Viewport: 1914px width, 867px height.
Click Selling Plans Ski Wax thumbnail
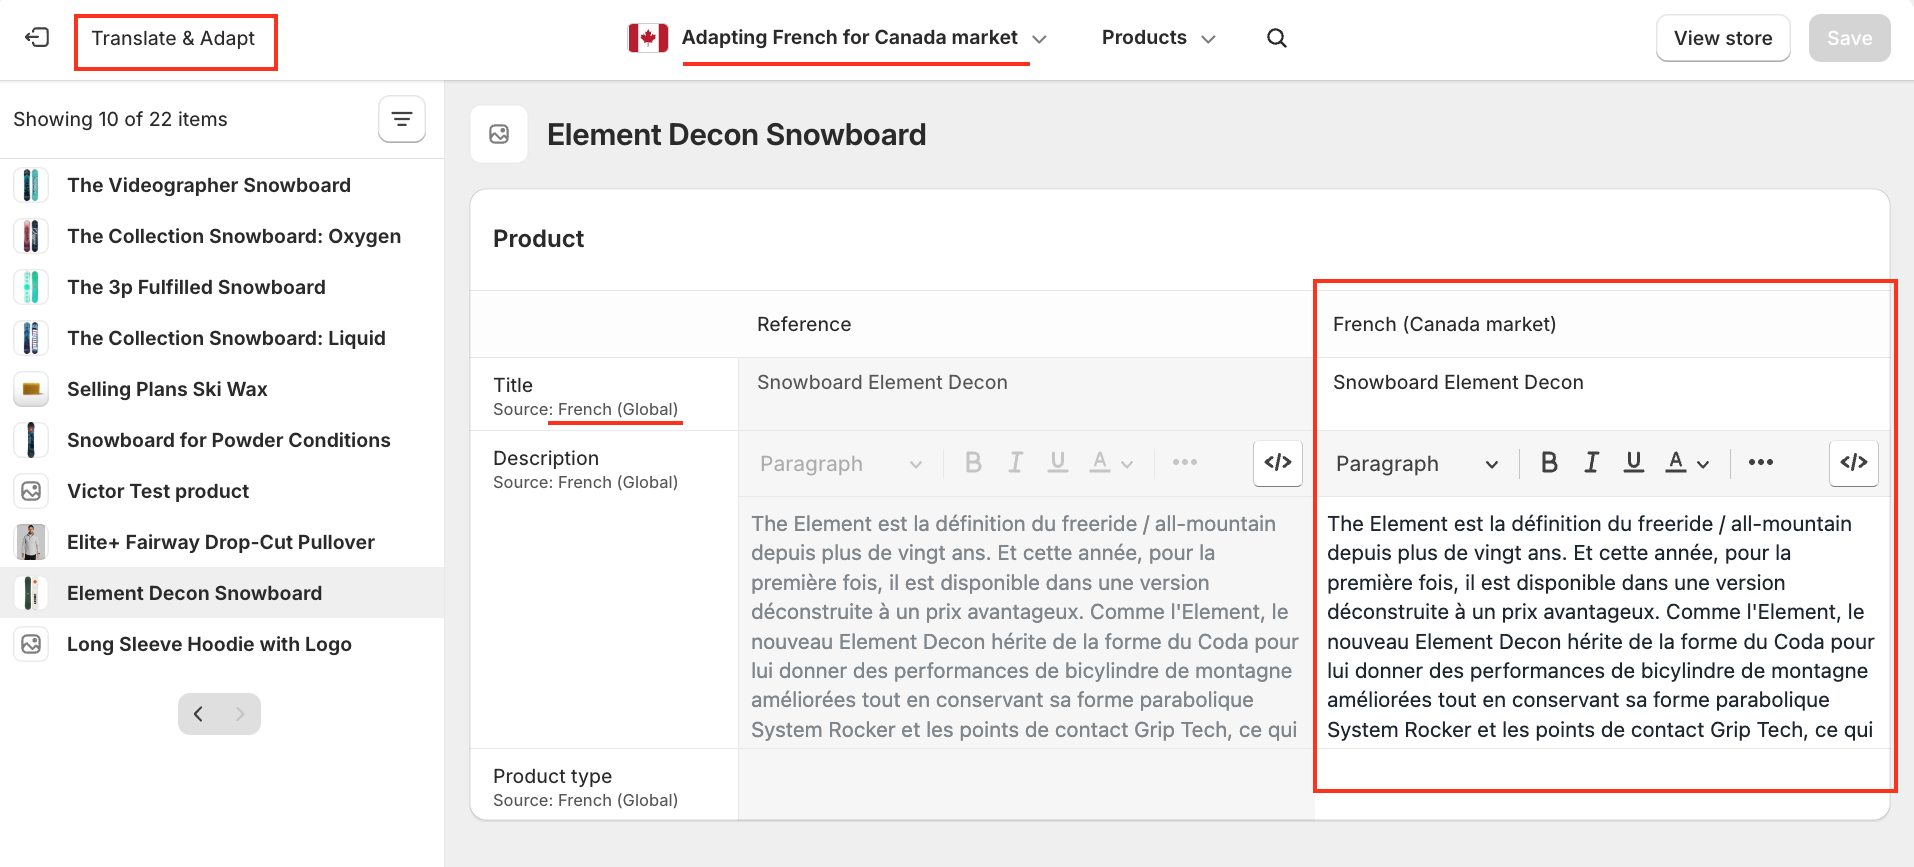coord(31,389)
